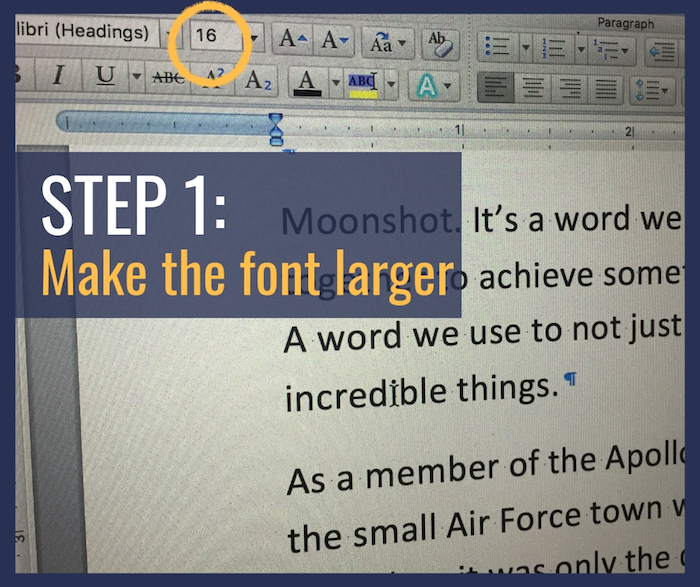Click the Decrease Indent icon
The image size is (700, 587).
click(662, 53)
